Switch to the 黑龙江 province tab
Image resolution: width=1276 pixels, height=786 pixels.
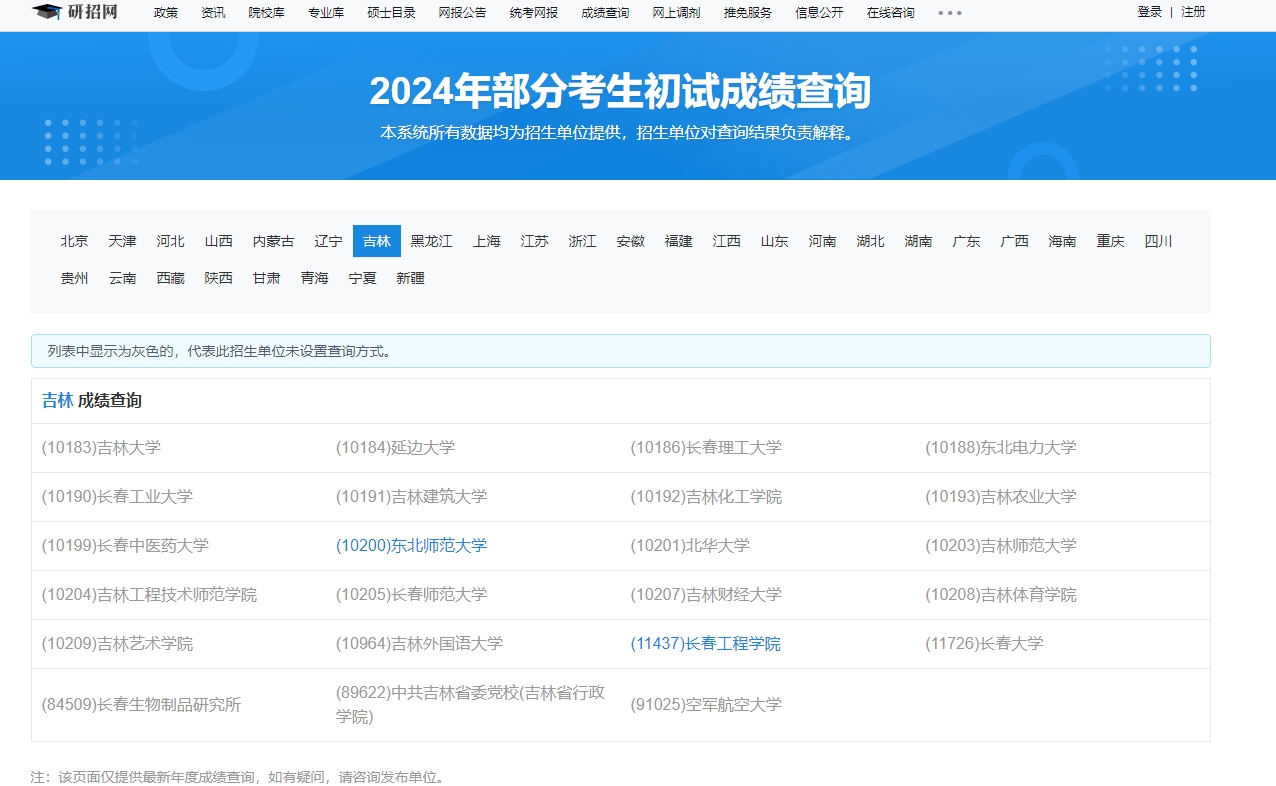coord(432,241)
